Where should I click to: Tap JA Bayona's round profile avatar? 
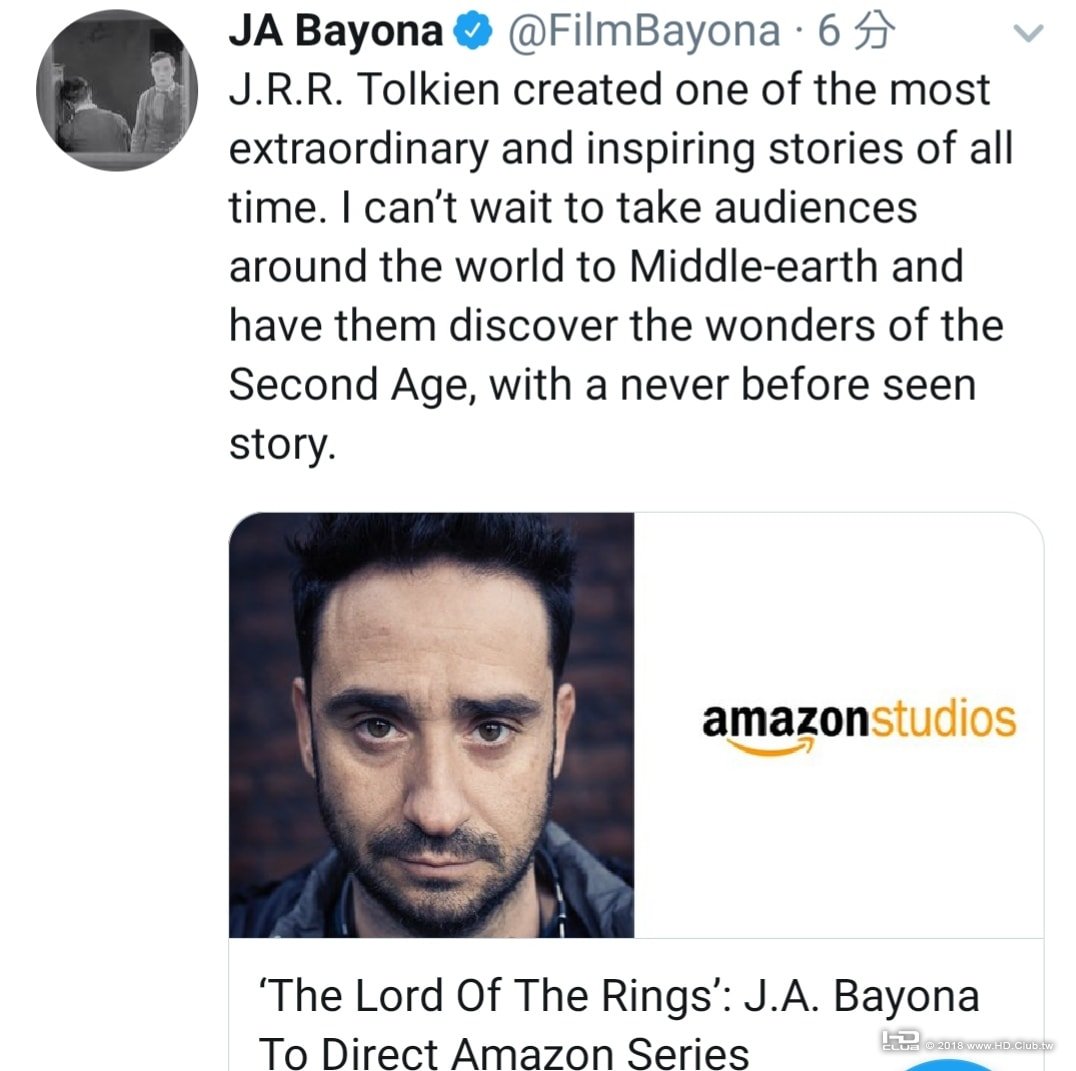click(x=116, y=91)
